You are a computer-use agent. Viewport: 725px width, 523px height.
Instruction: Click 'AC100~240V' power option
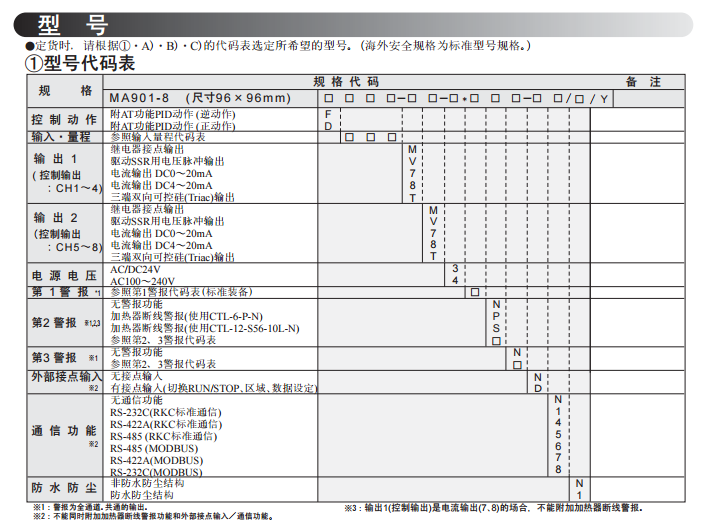[x=142, y=282]
